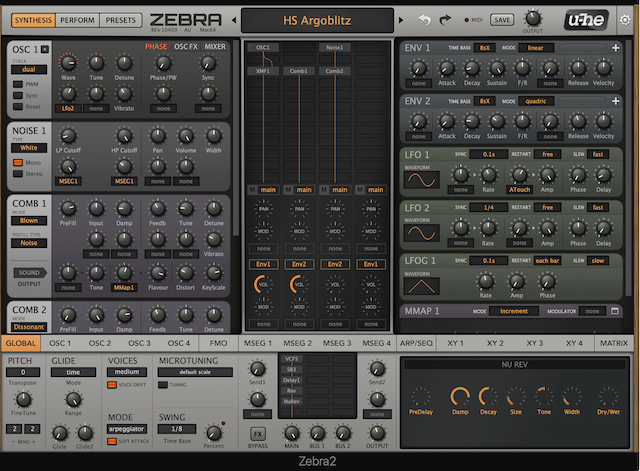Image resolution: width=640 pixels, height=471 pixels.
Task: Click the Transpose value field
Action: point(23,372)
